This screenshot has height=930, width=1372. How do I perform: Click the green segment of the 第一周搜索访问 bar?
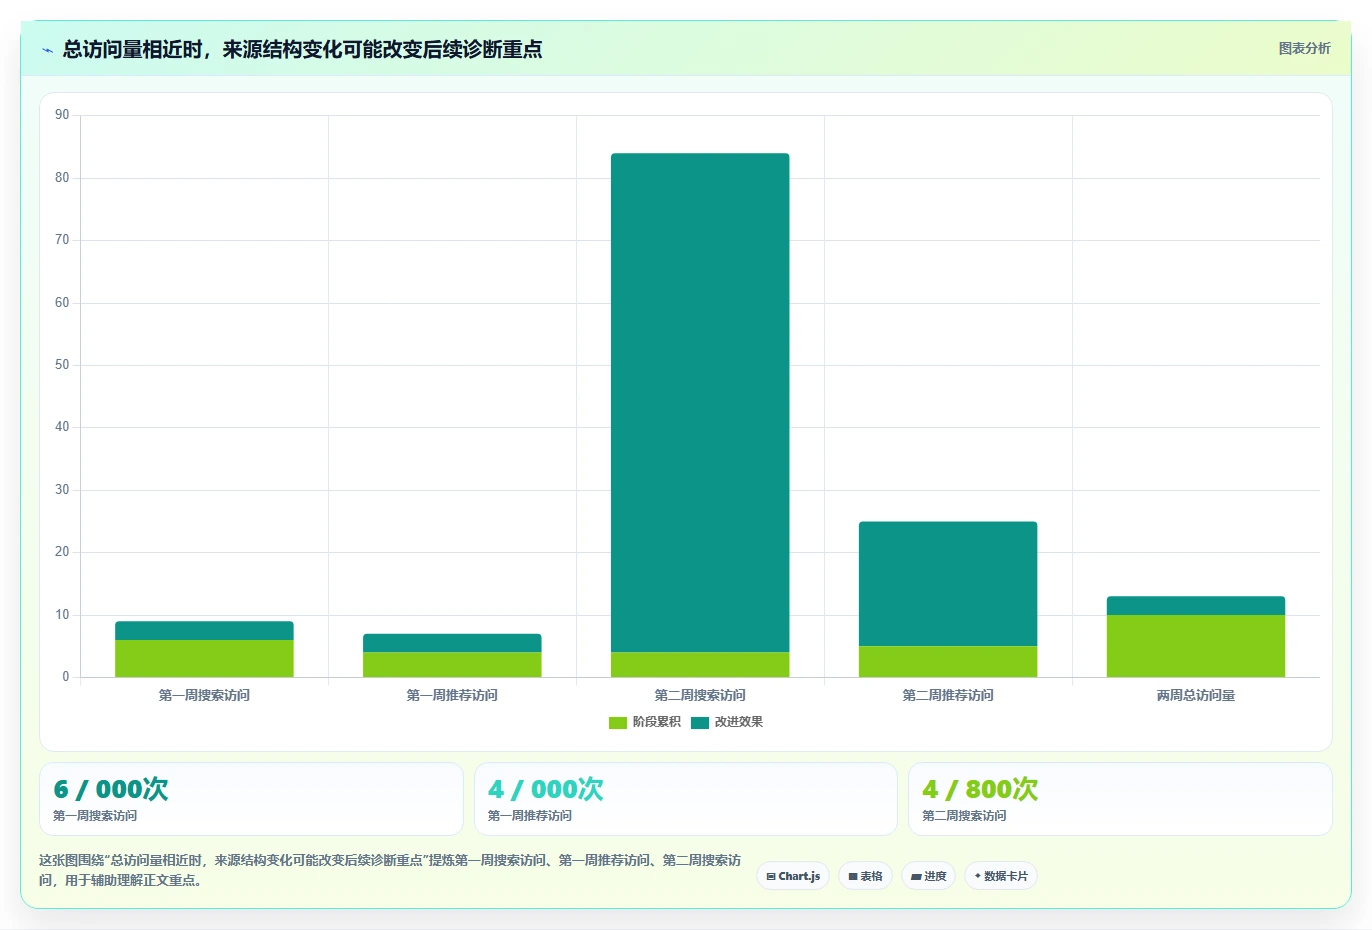pos(204,659)
